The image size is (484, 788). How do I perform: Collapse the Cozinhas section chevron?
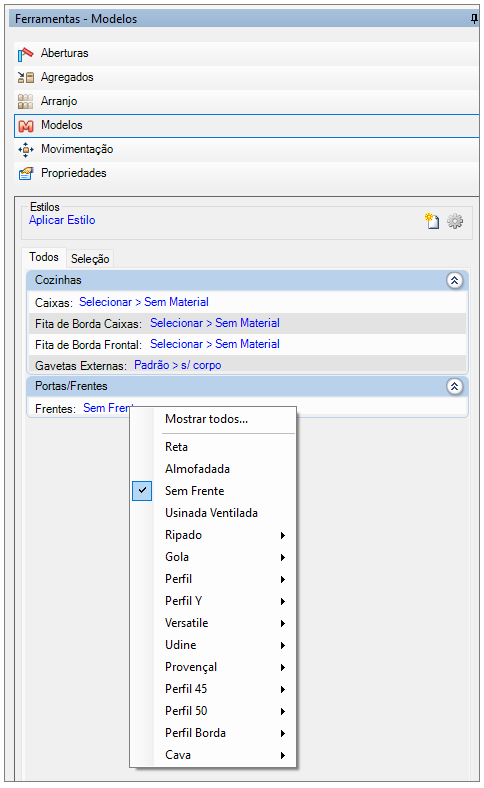[x=454, y=280]
